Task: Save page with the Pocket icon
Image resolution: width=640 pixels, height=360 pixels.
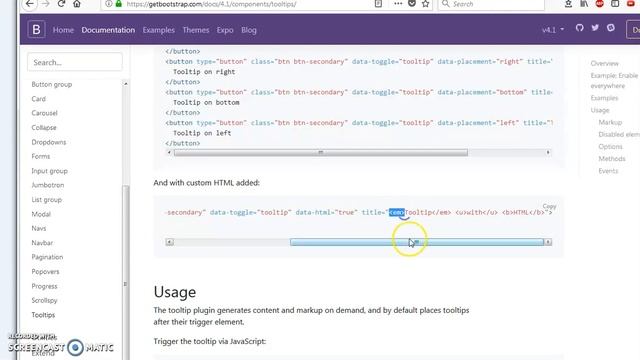Action: click(412, 4)
